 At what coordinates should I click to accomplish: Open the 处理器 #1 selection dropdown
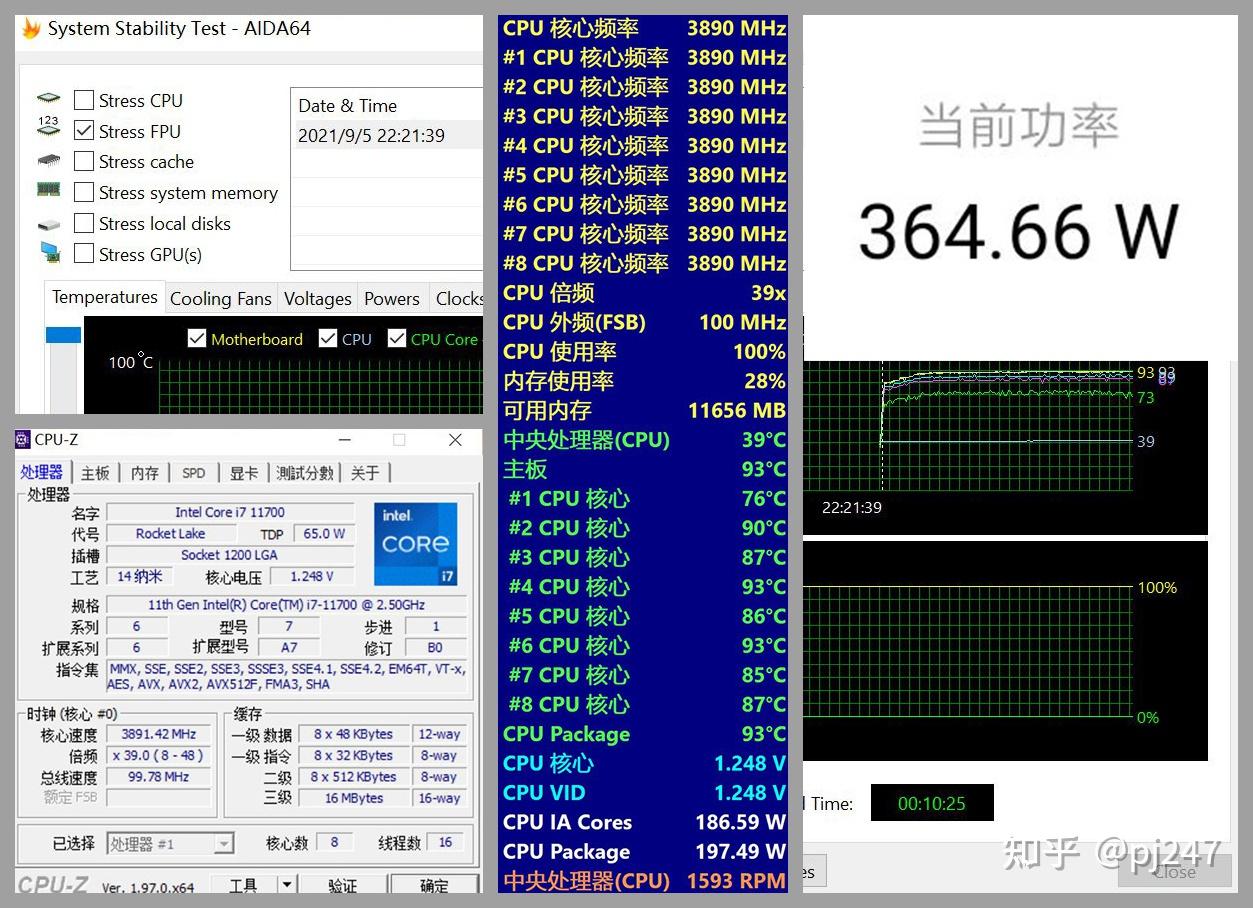pos(224,844)
